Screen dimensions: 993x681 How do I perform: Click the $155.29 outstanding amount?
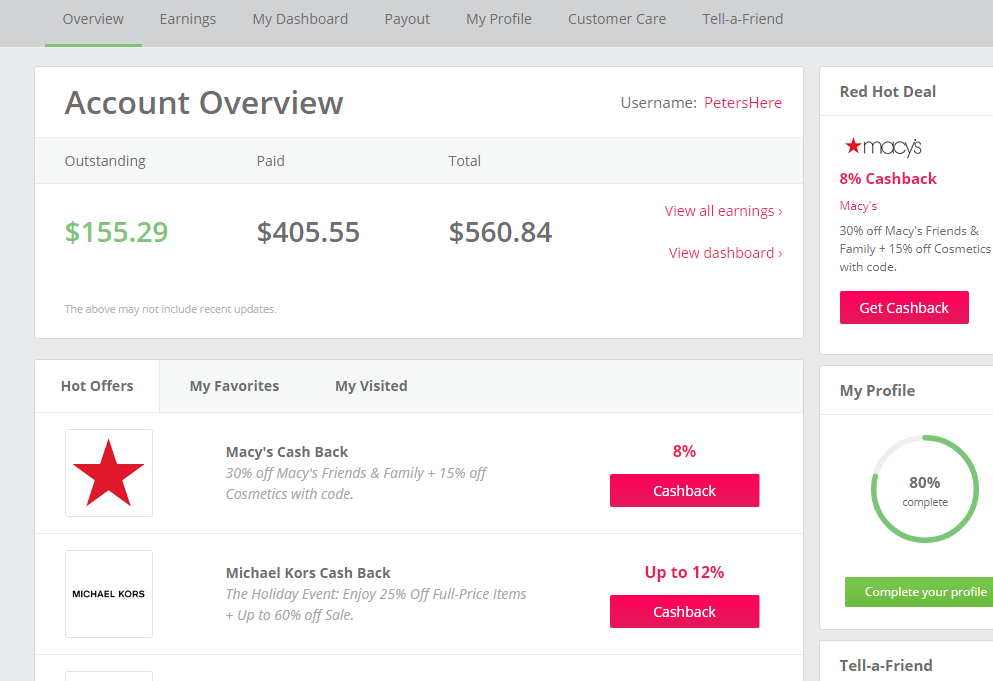click(x=117, y=232)
